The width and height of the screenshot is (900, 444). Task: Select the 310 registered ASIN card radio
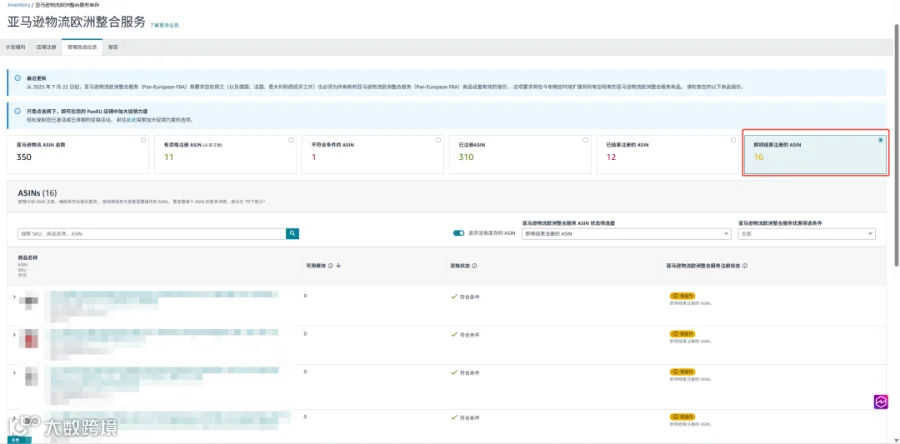tap(586, 139)
